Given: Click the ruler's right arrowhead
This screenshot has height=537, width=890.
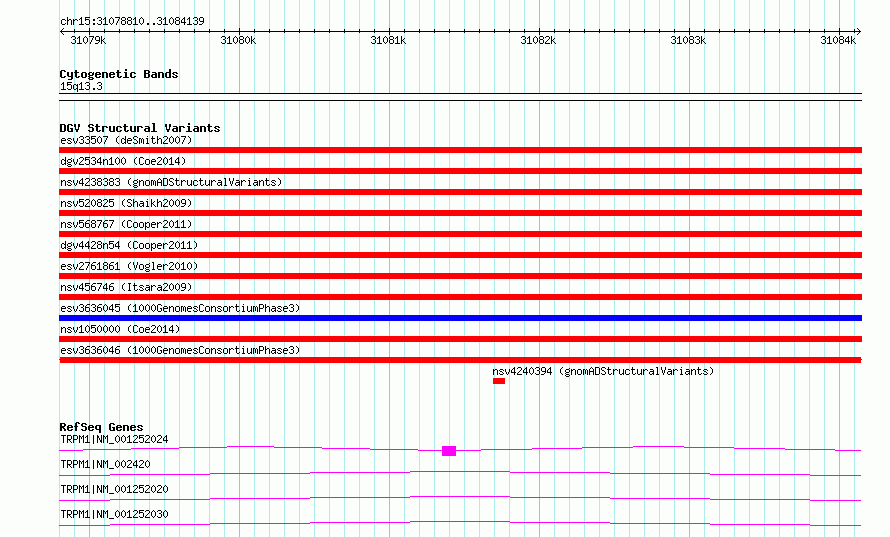Looking at the screenshot, I should pos(859,31).
